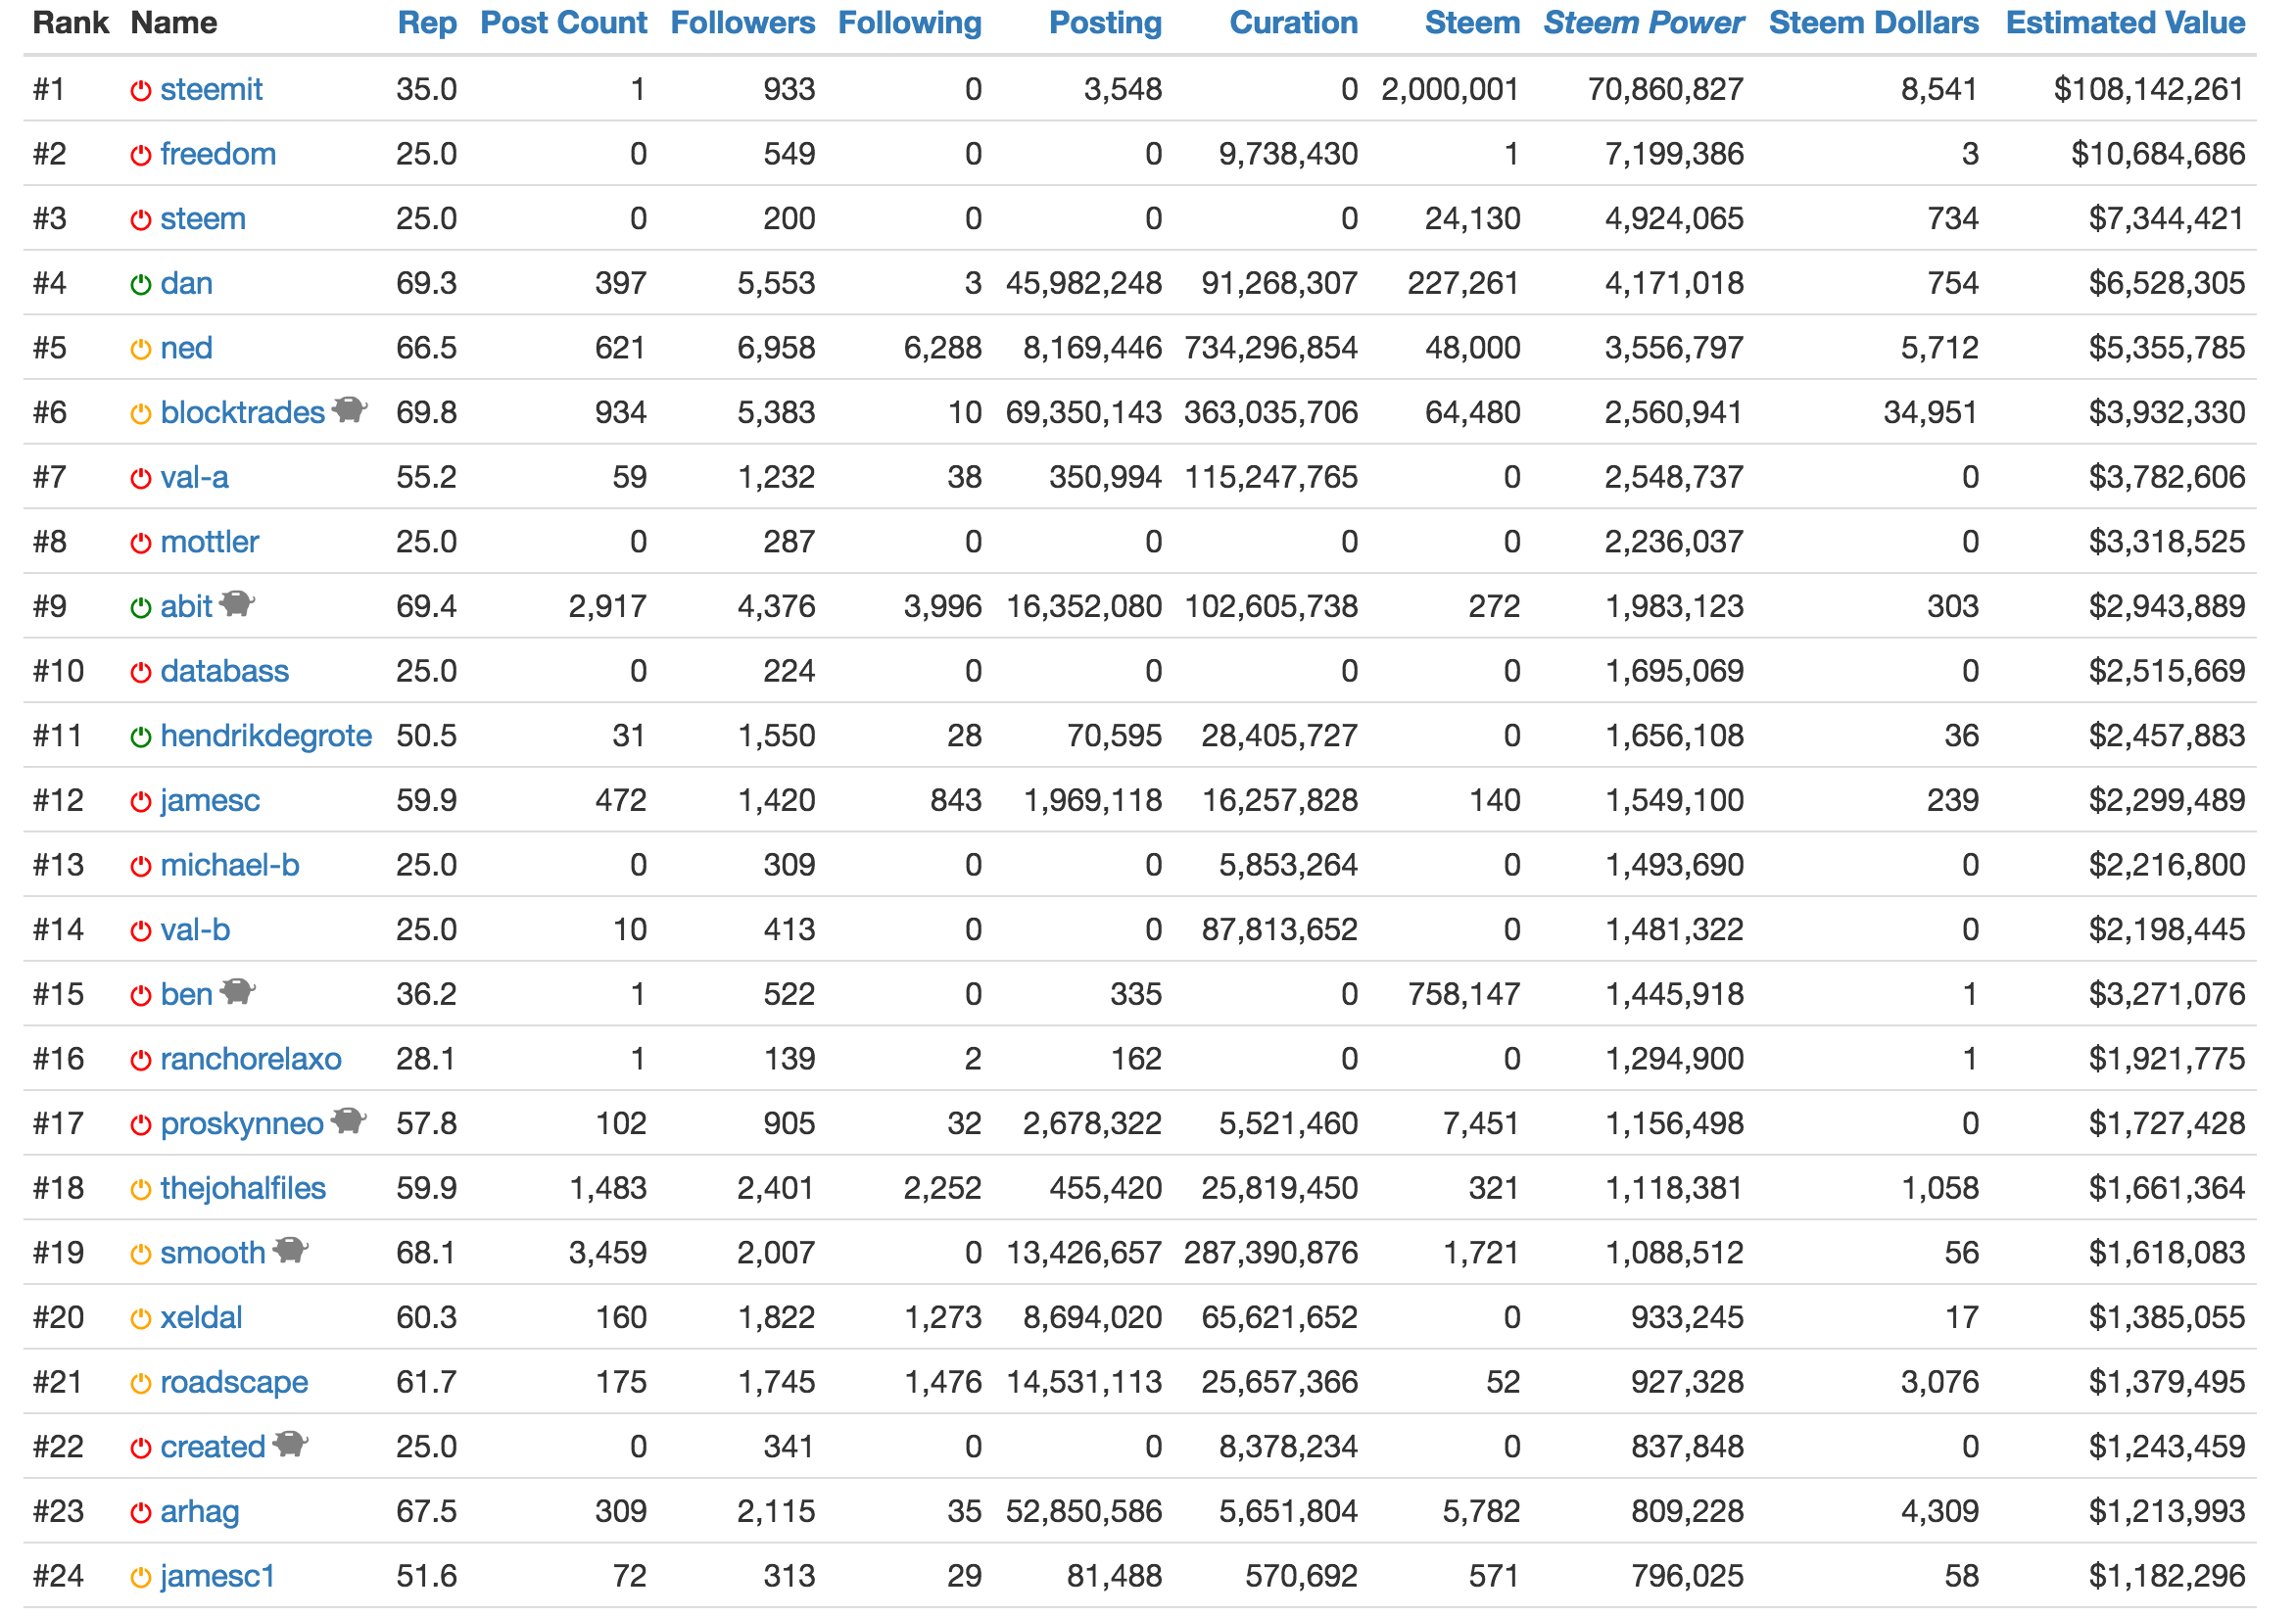The height and width of the screenshot is (1616, 2296).
Task: Open the proskynneo account page
Action: tap(242, 1124)
